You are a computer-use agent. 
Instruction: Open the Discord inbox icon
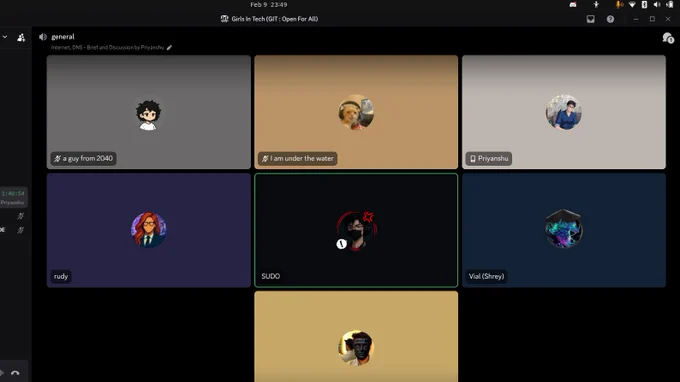pos(590,19)
